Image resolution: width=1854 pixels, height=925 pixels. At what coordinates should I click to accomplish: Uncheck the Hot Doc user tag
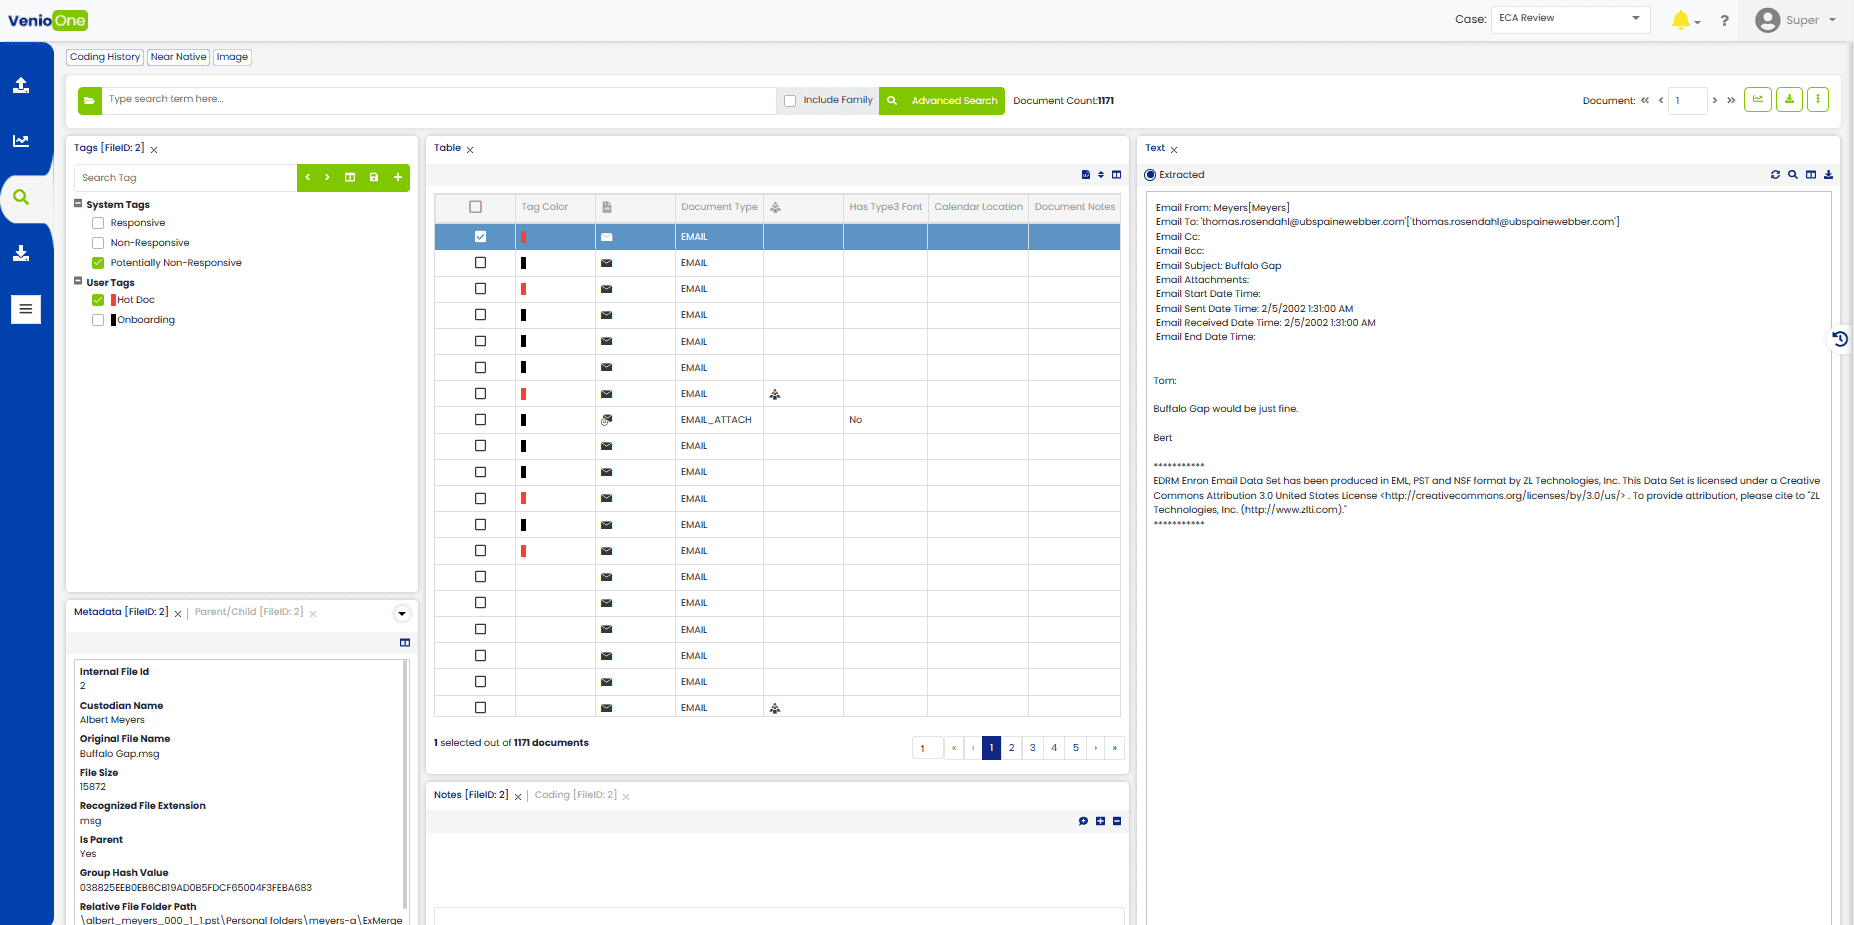(98, 300)
